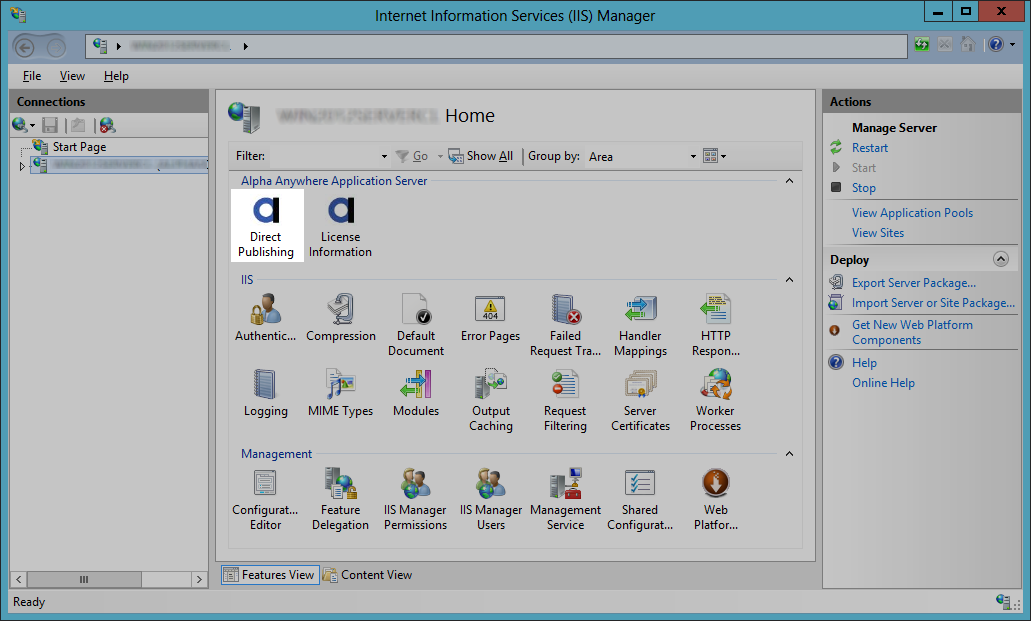
Task: Click the Go filter button
Action: 412,156
